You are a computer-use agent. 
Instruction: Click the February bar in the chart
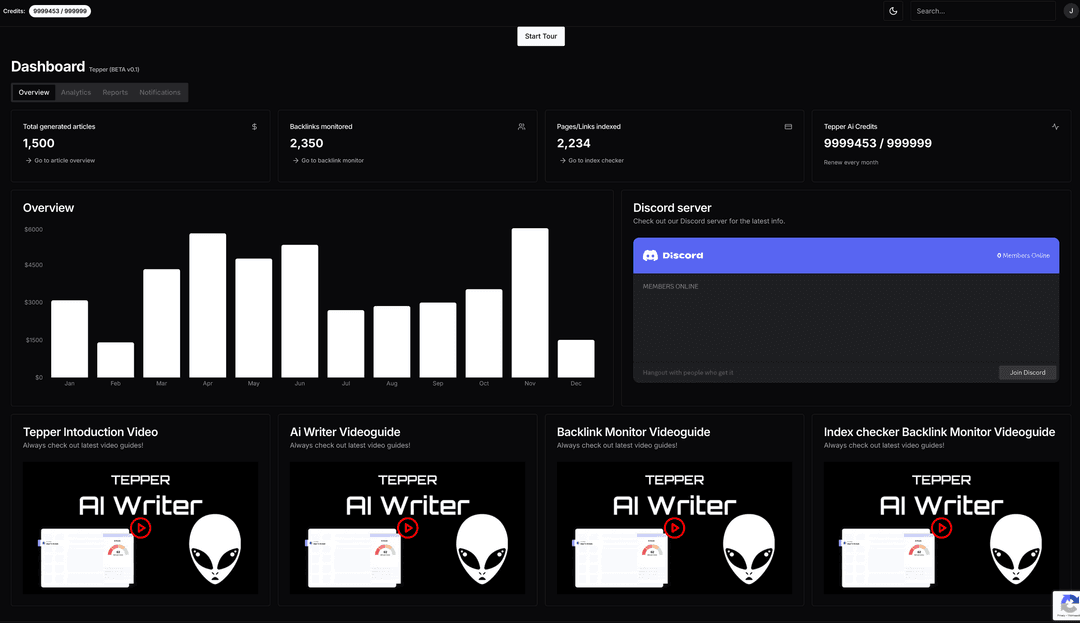pyautogui.click(x=116, y=359)
